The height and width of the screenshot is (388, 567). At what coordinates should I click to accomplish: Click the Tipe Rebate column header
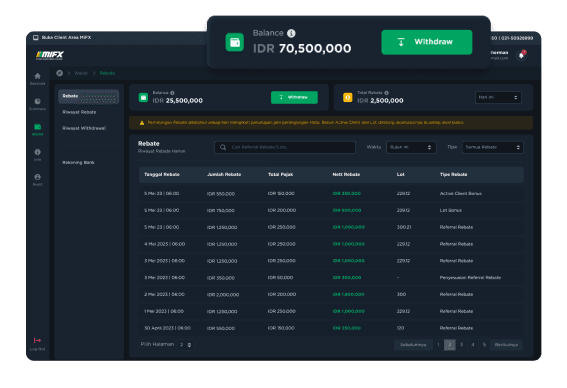pos(453,175)
